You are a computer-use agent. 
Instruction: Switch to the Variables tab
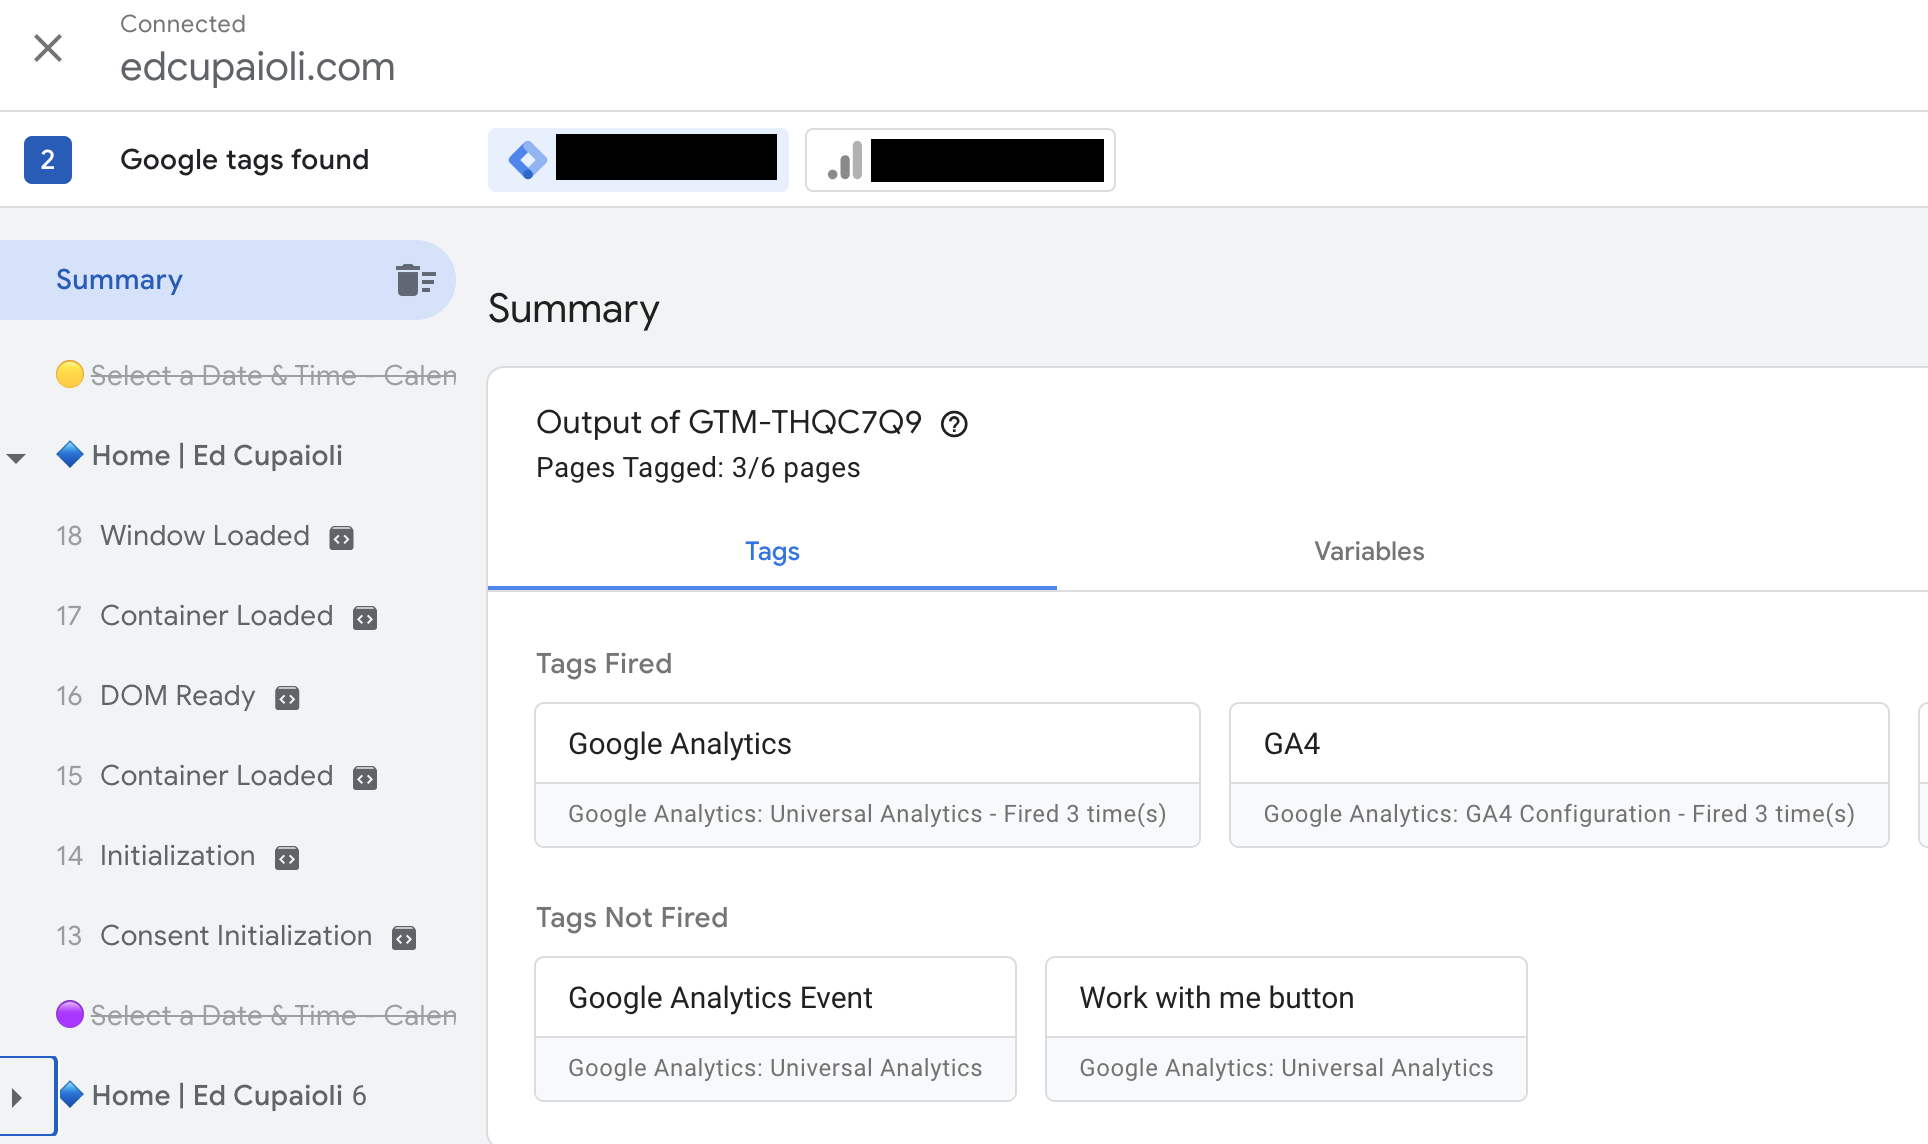[1368, 552]
